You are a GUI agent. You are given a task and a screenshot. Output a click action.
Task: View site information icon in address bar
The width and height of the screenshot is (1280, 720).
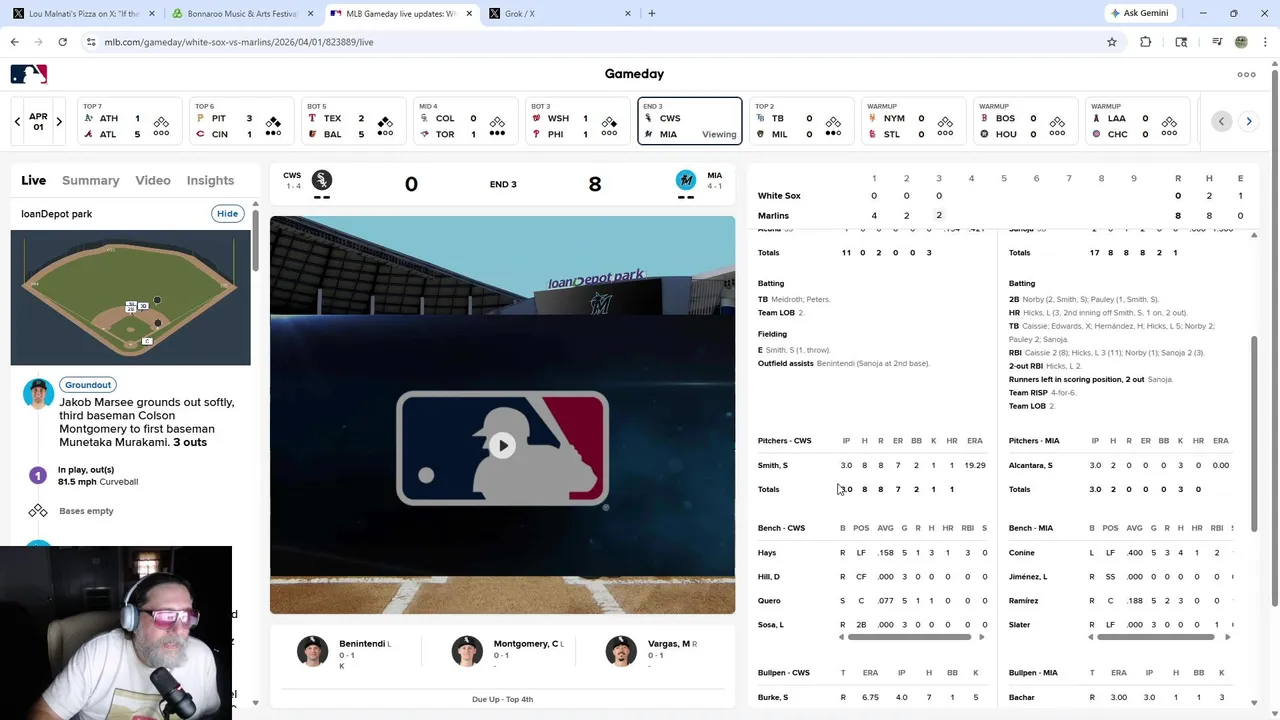(91, 42)
